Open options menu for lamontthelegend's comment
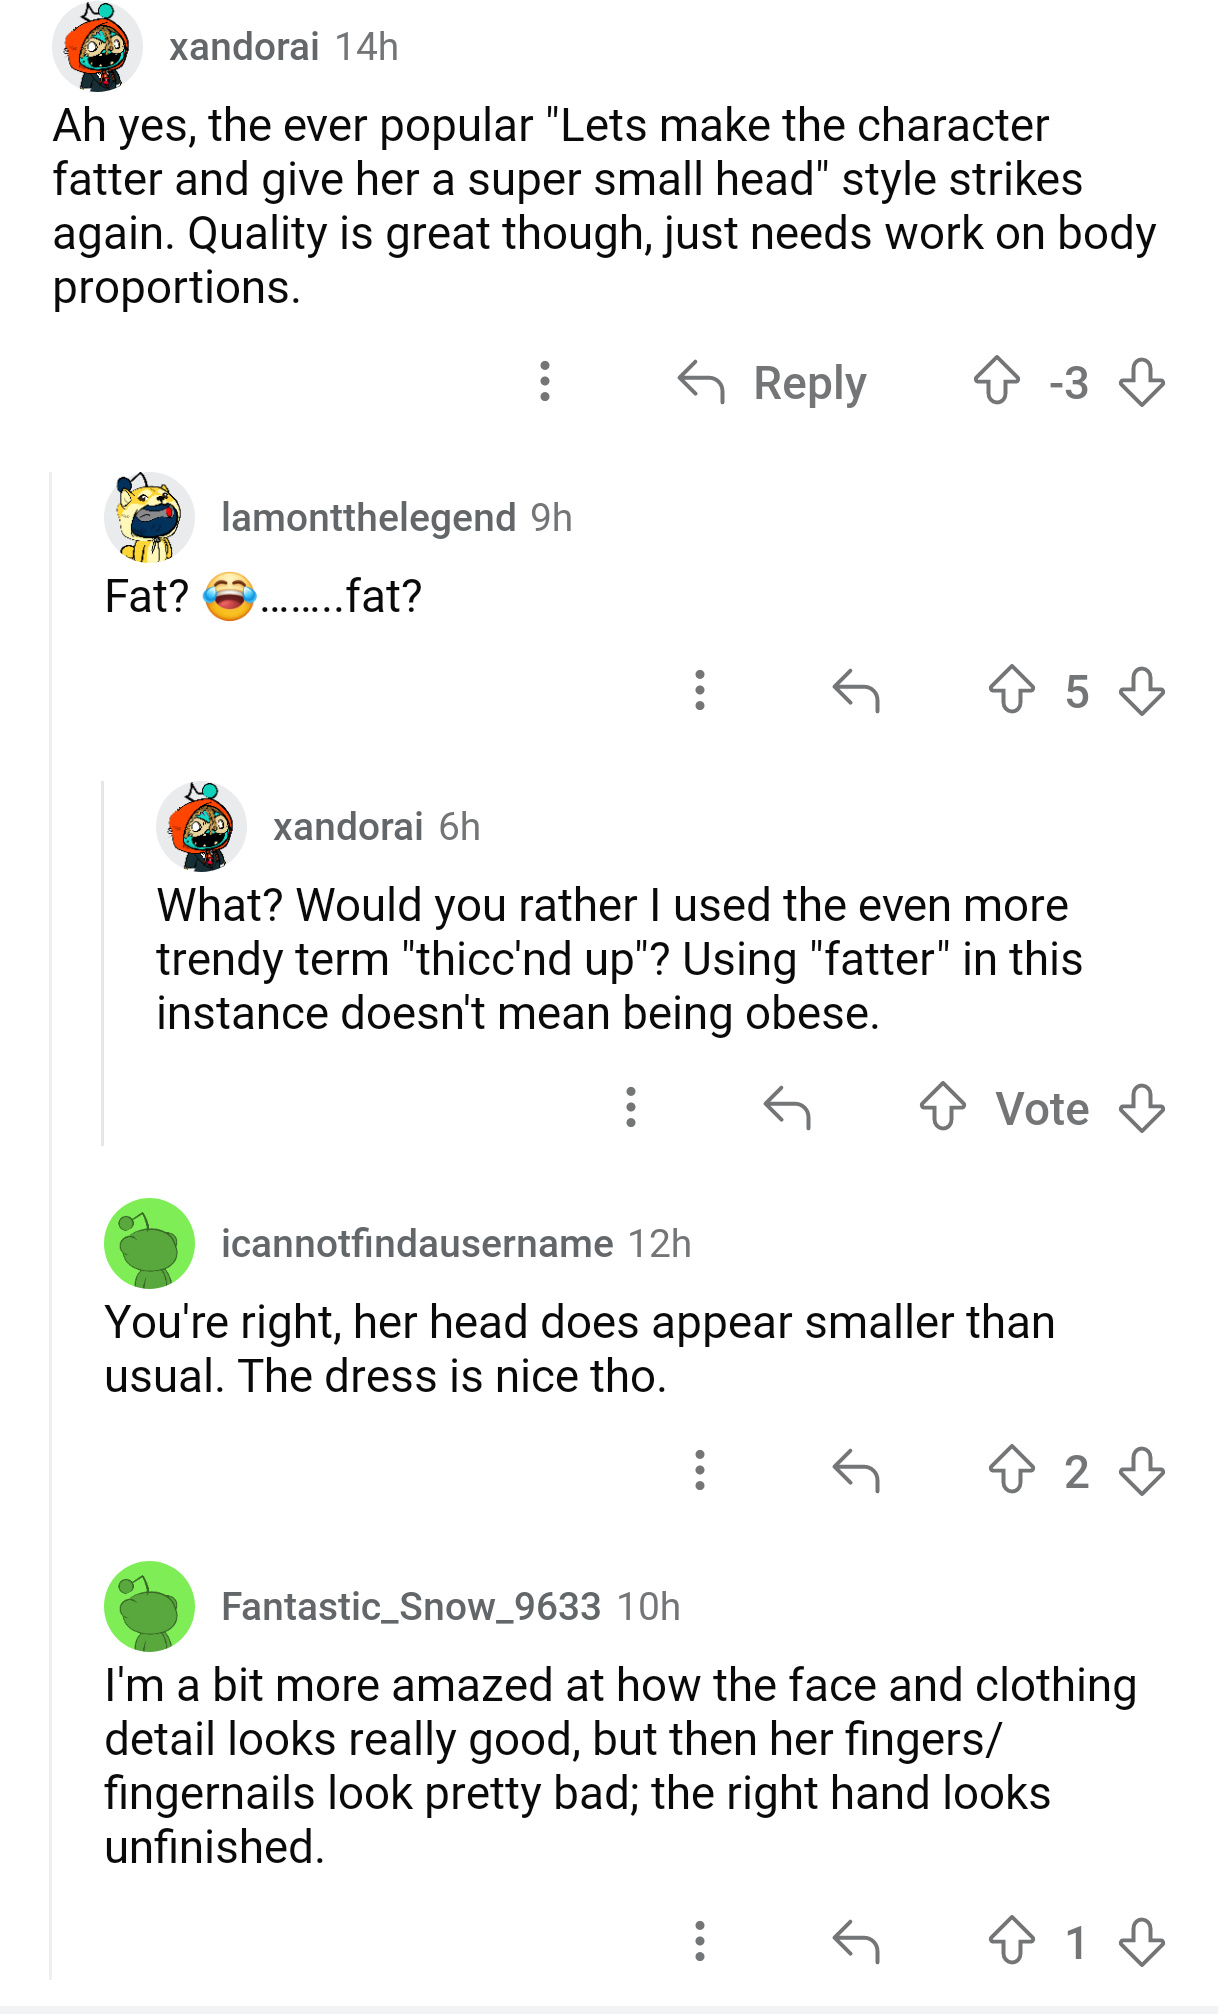Screen dimensions: 1218x2014 (700, 690)
